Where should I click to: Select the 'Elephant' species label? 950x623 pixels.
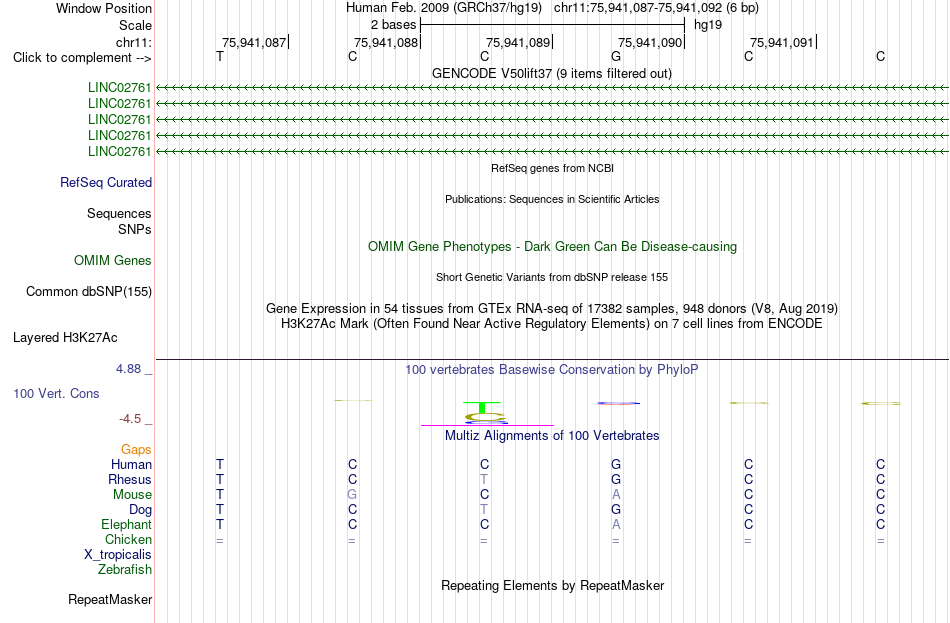pos(127,525)
